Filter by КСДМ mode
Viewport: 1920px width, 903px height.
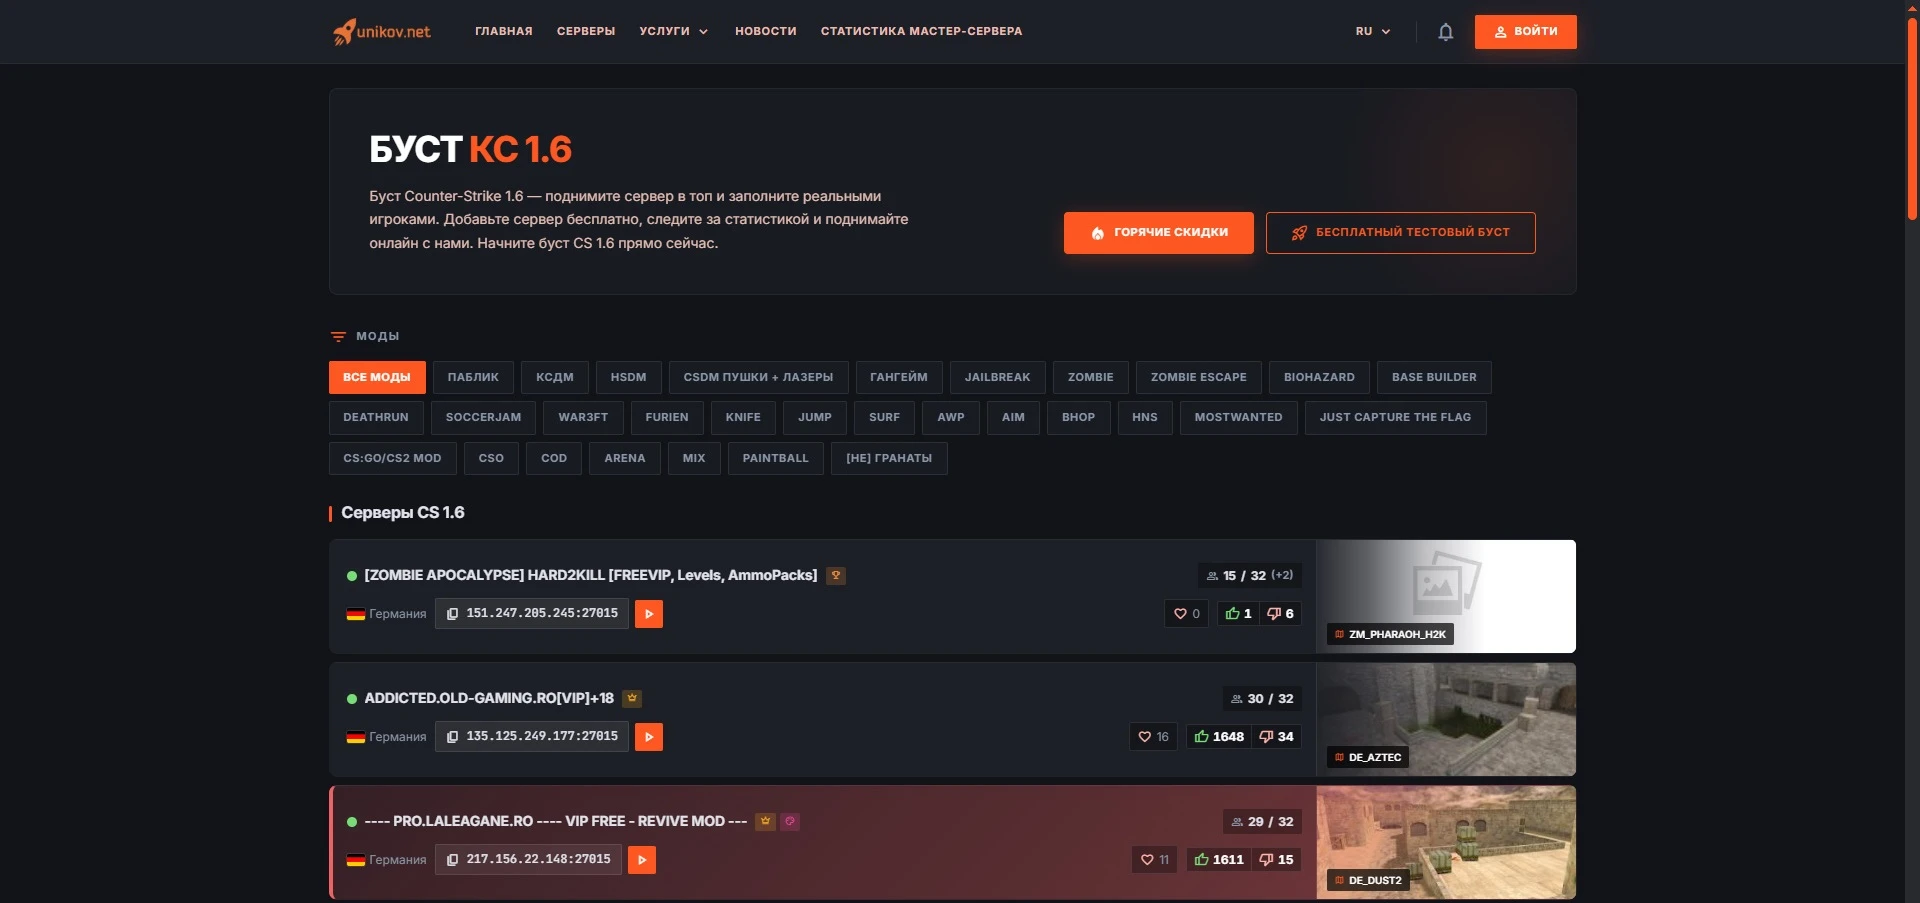point(555,378)
